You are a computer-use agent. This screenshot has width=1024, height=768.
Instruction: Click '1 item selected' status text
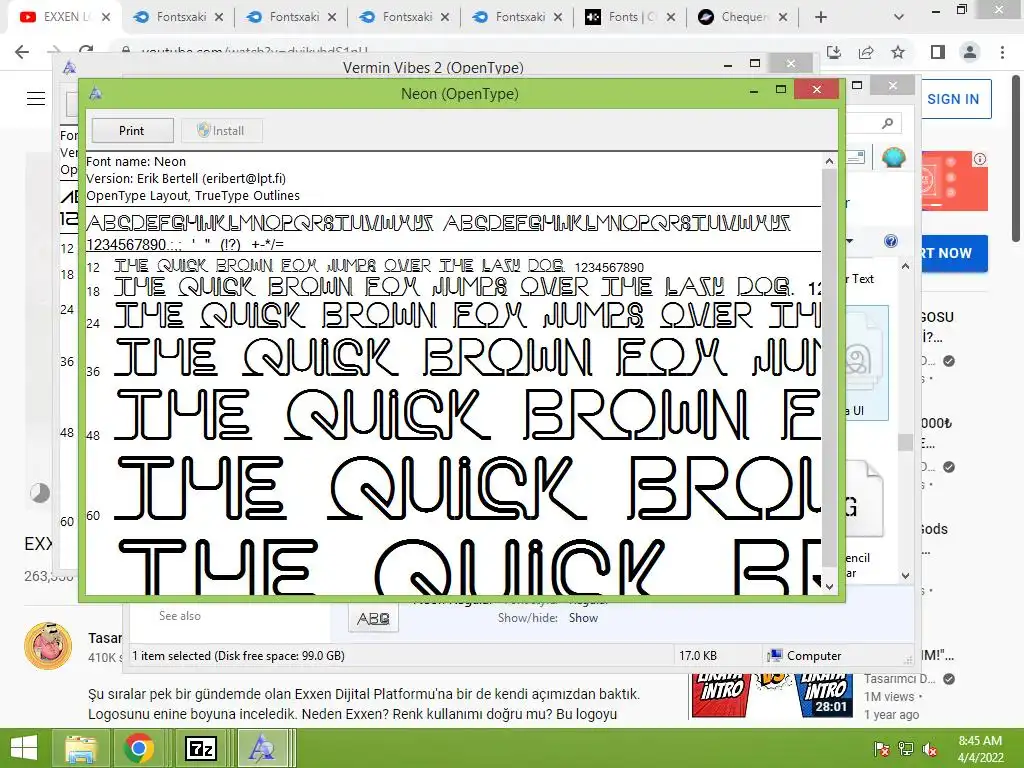[x=238, y=656]
